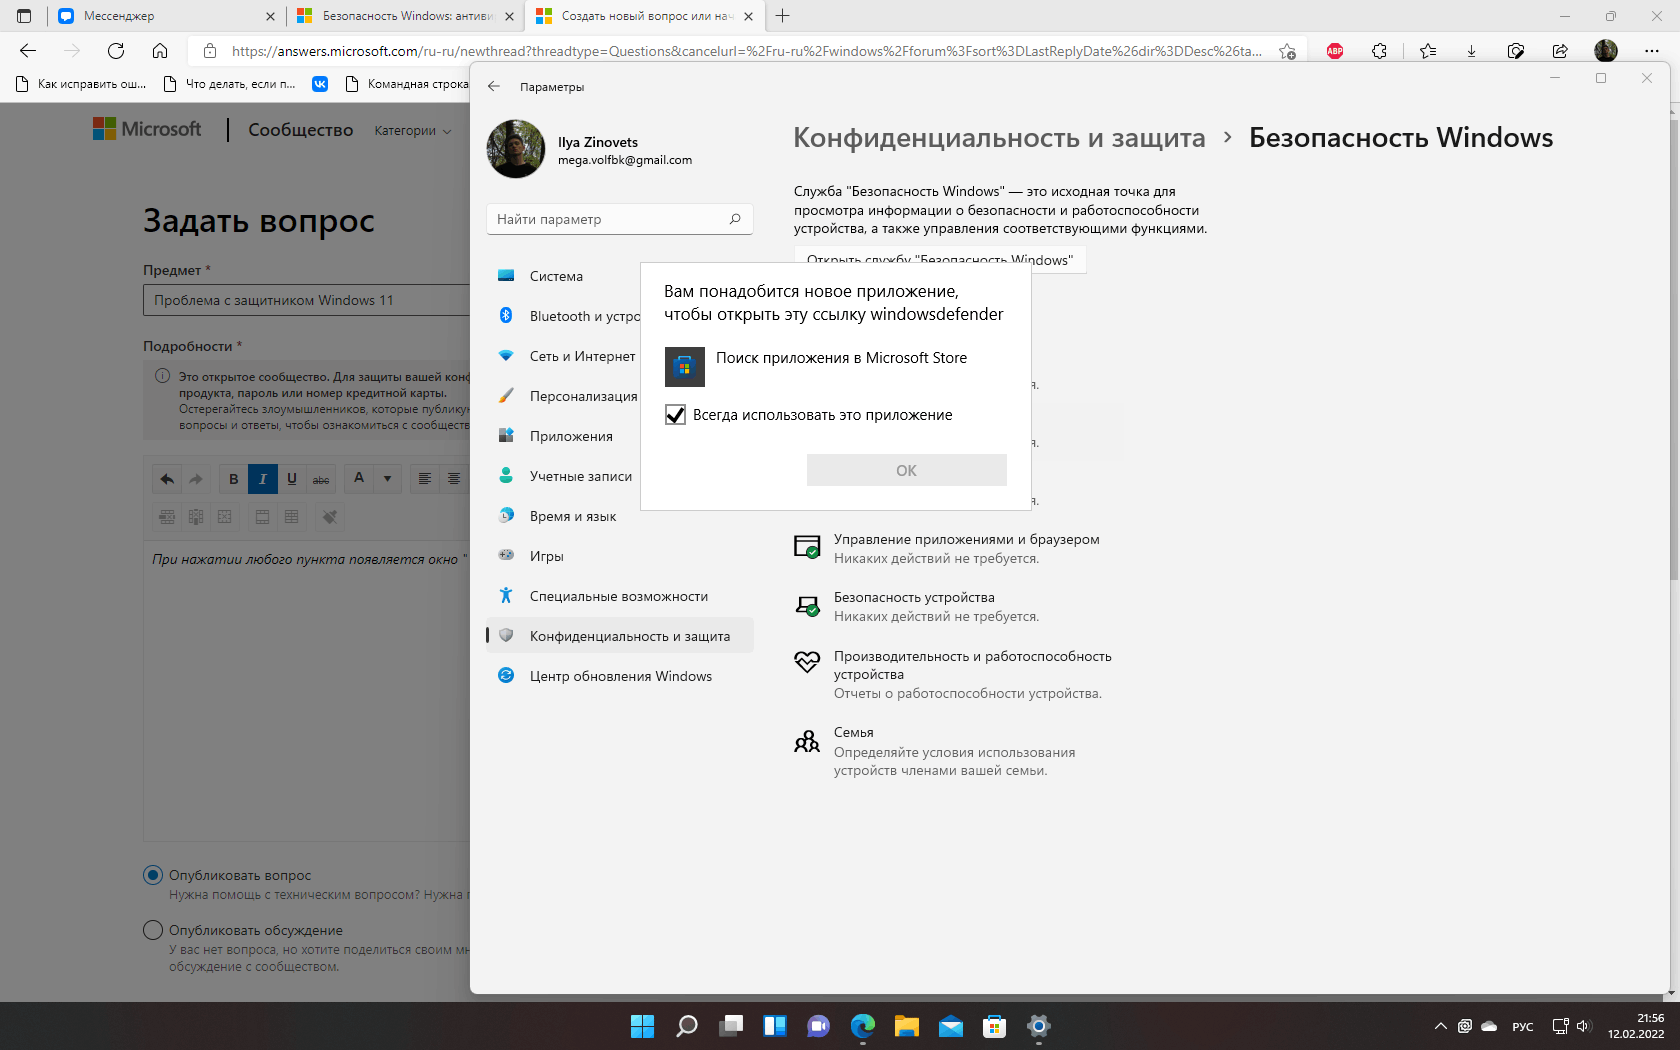Open AdBlock Plus extension
Image resolution: width=1680 pixels, height=1050 pixels.
click(1335, 51)
